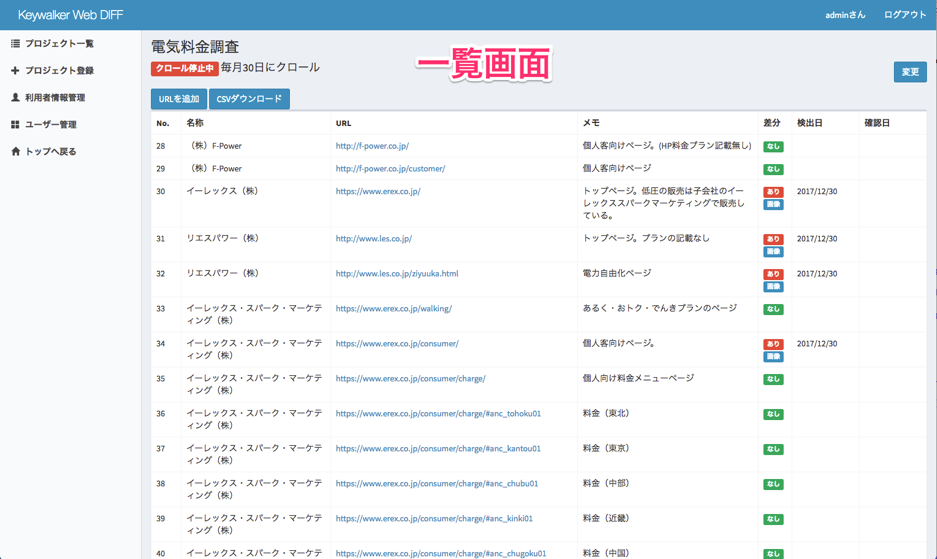This screenshot has width=937, height=559.
Task: Open link https://www.erex.co.jp/walking/
Action: (394, 308)
